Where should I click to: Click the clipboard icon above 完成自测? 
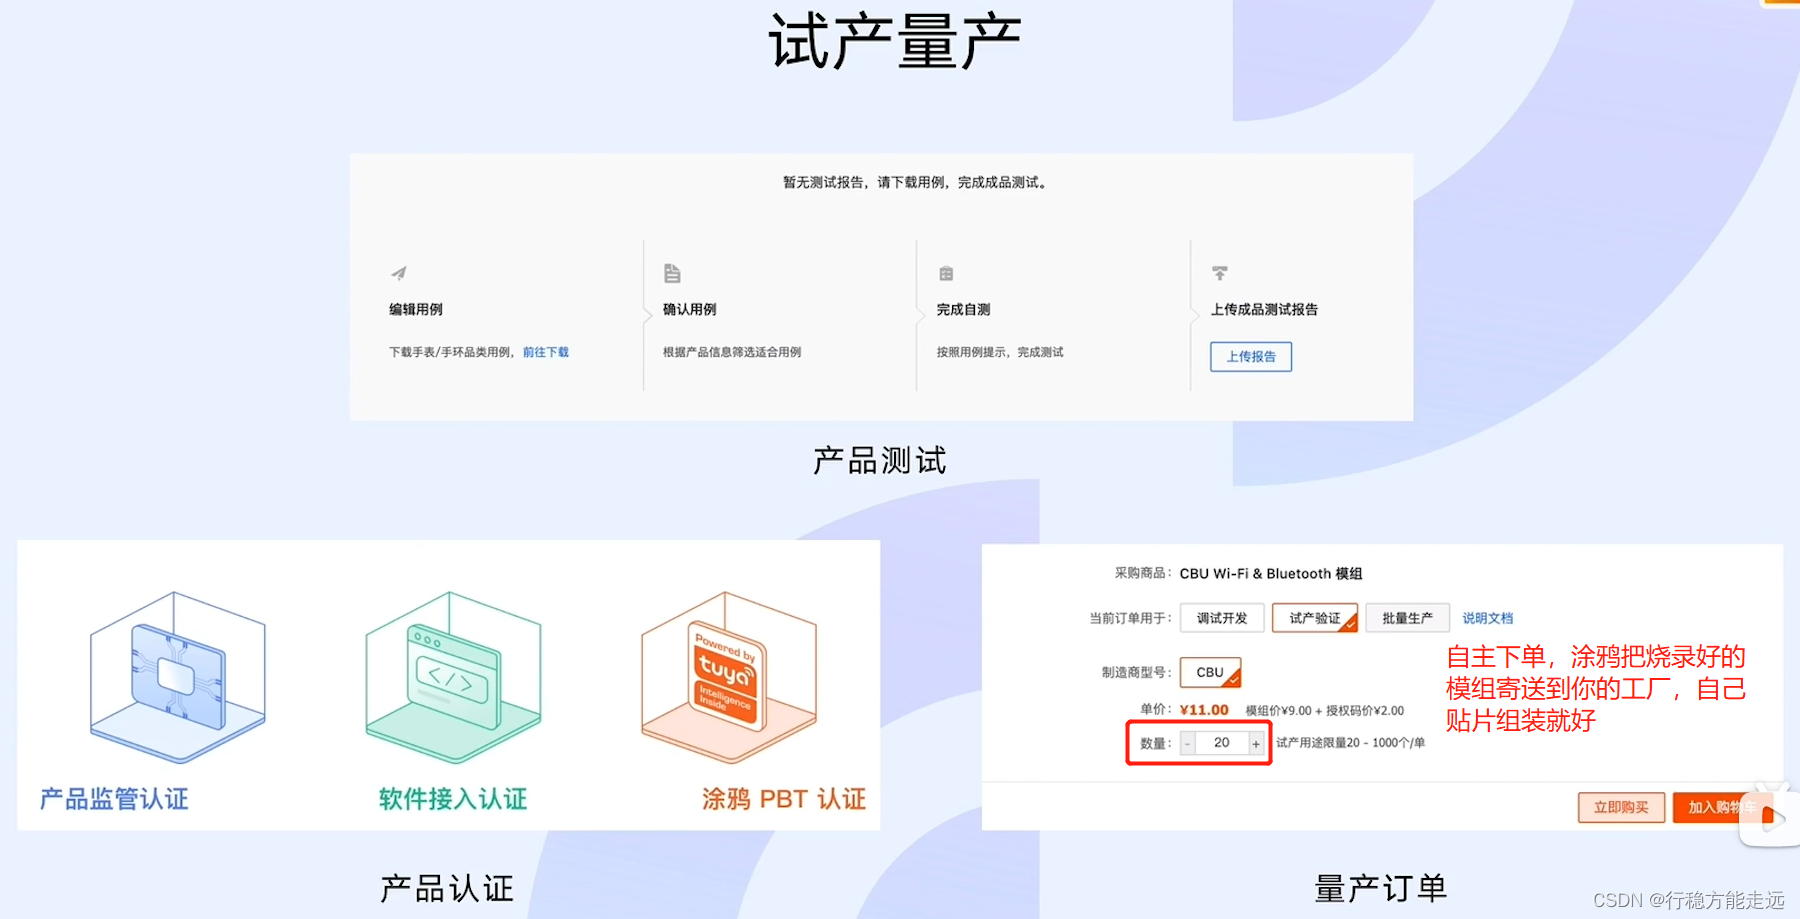pos(946,272)
